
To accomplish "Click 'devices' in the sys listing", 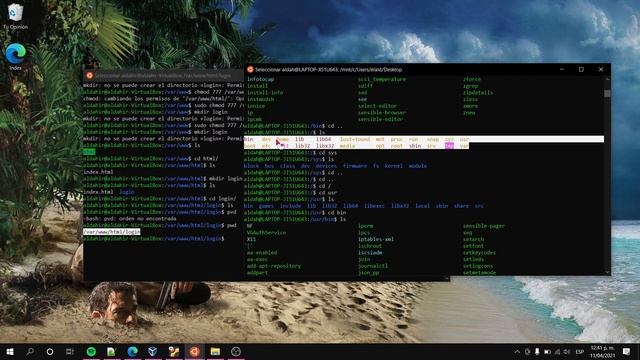I will click(326, 166).
